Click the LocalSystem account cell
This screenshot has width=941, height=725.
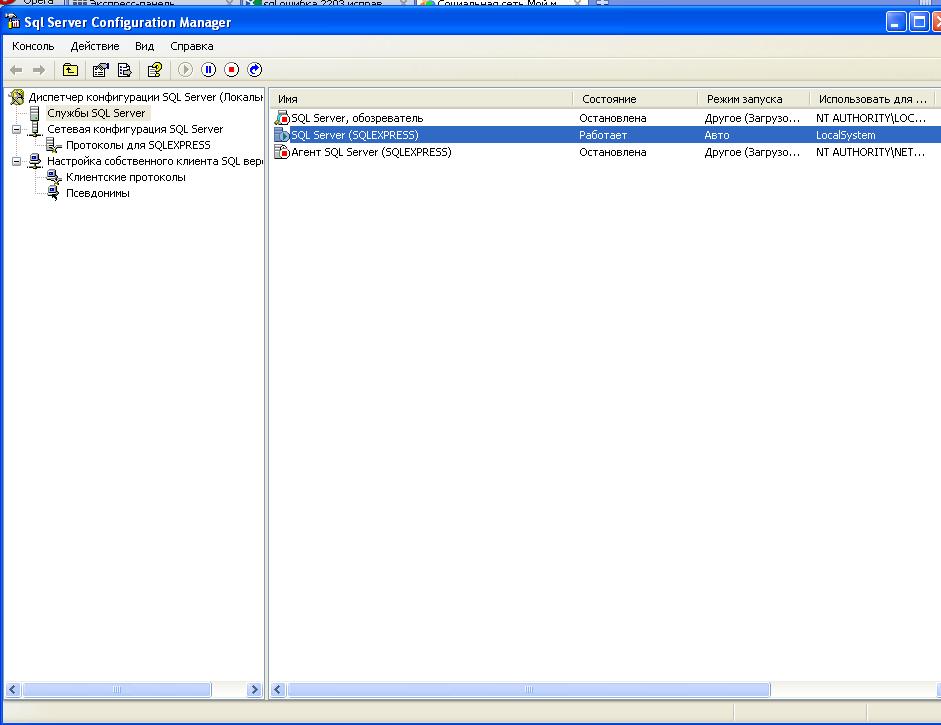pos(846,135)
